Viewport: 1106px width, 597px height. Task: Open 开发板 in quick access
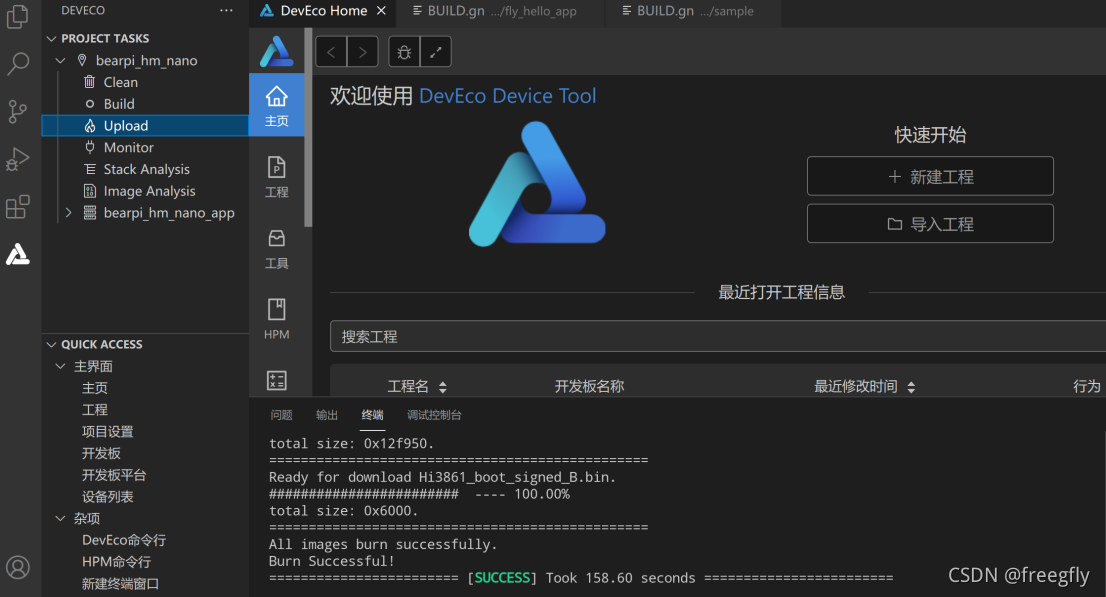(101, 453)
